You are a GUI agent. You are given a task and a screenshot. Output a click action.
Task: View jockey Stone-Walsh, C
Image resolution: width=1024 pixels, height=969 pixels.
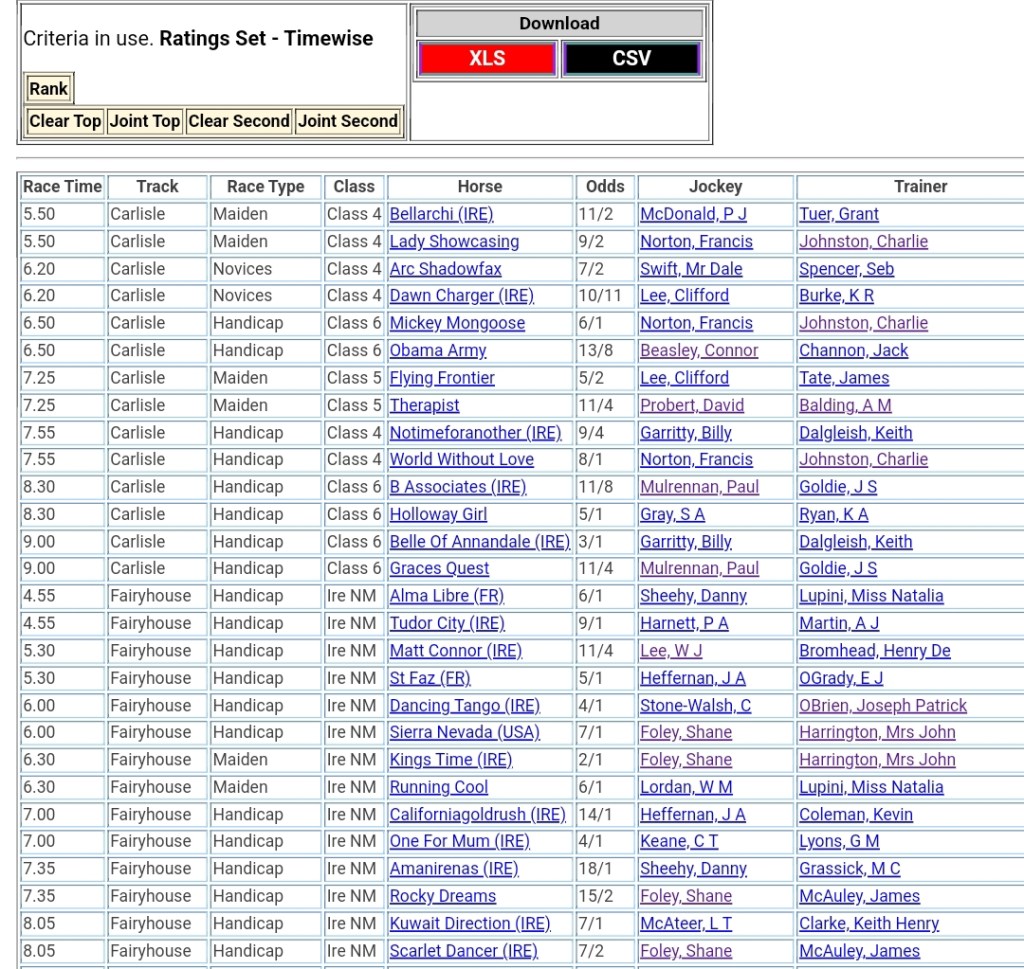[695, 705]
